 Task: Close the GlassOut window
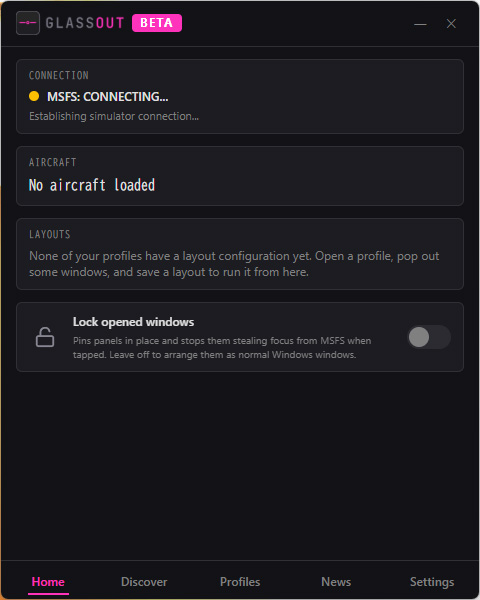[451, 24]
